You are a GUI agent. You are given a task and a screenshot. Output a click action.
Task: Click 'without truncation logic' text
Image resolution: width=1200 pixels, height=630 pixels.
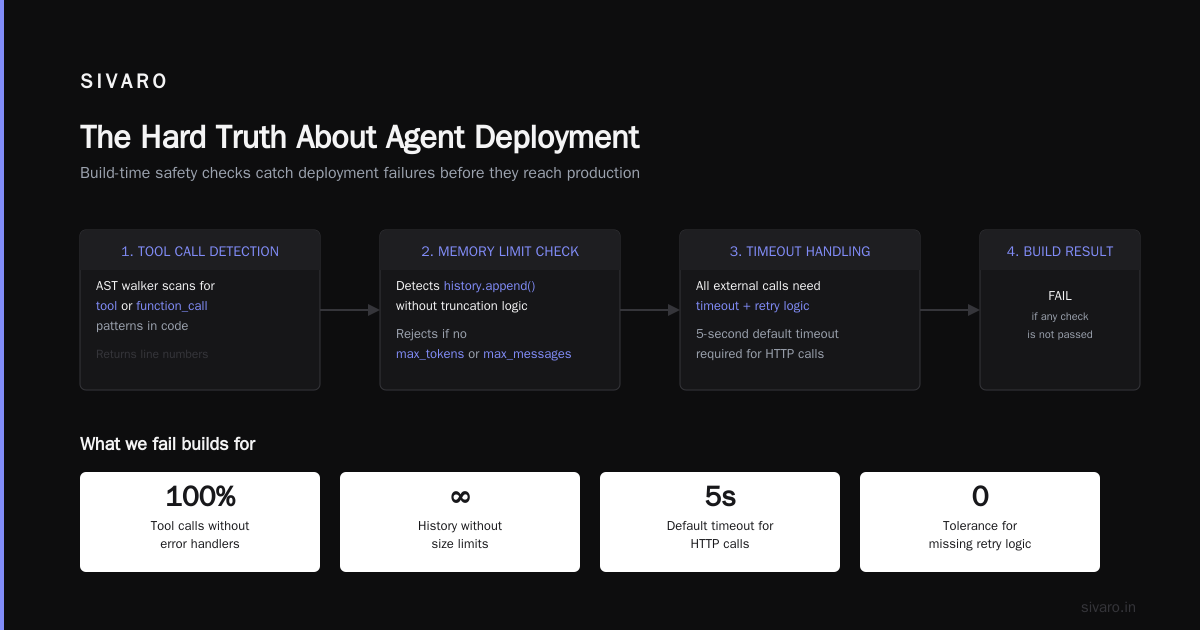click(462, 306)
